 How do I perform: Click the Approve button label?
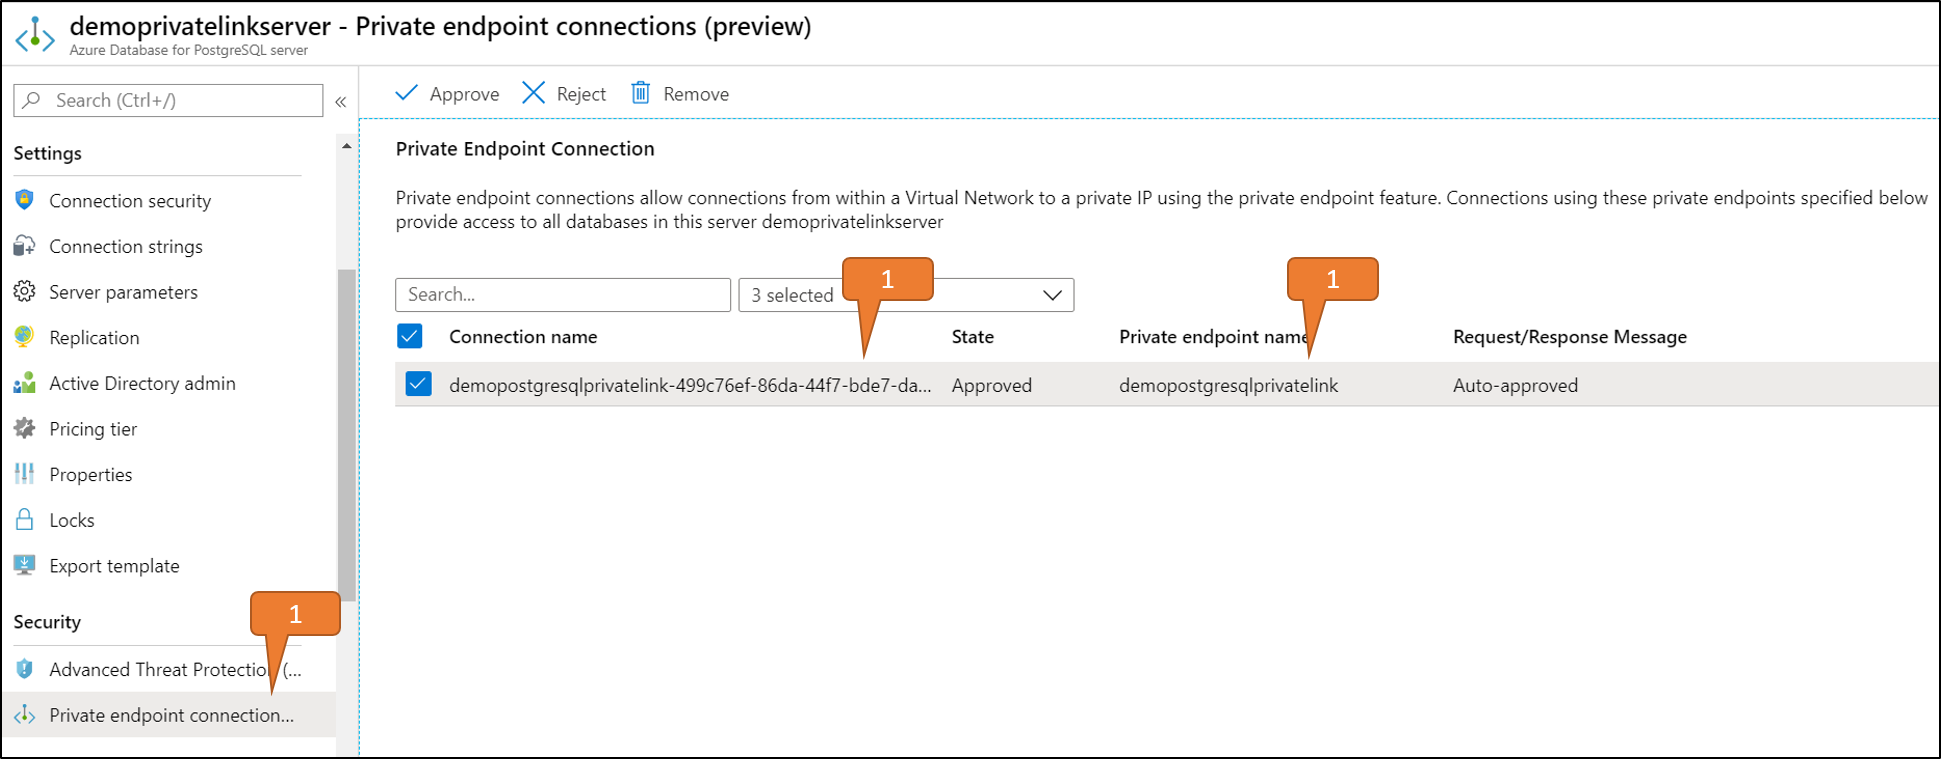[x=464, y=94]
